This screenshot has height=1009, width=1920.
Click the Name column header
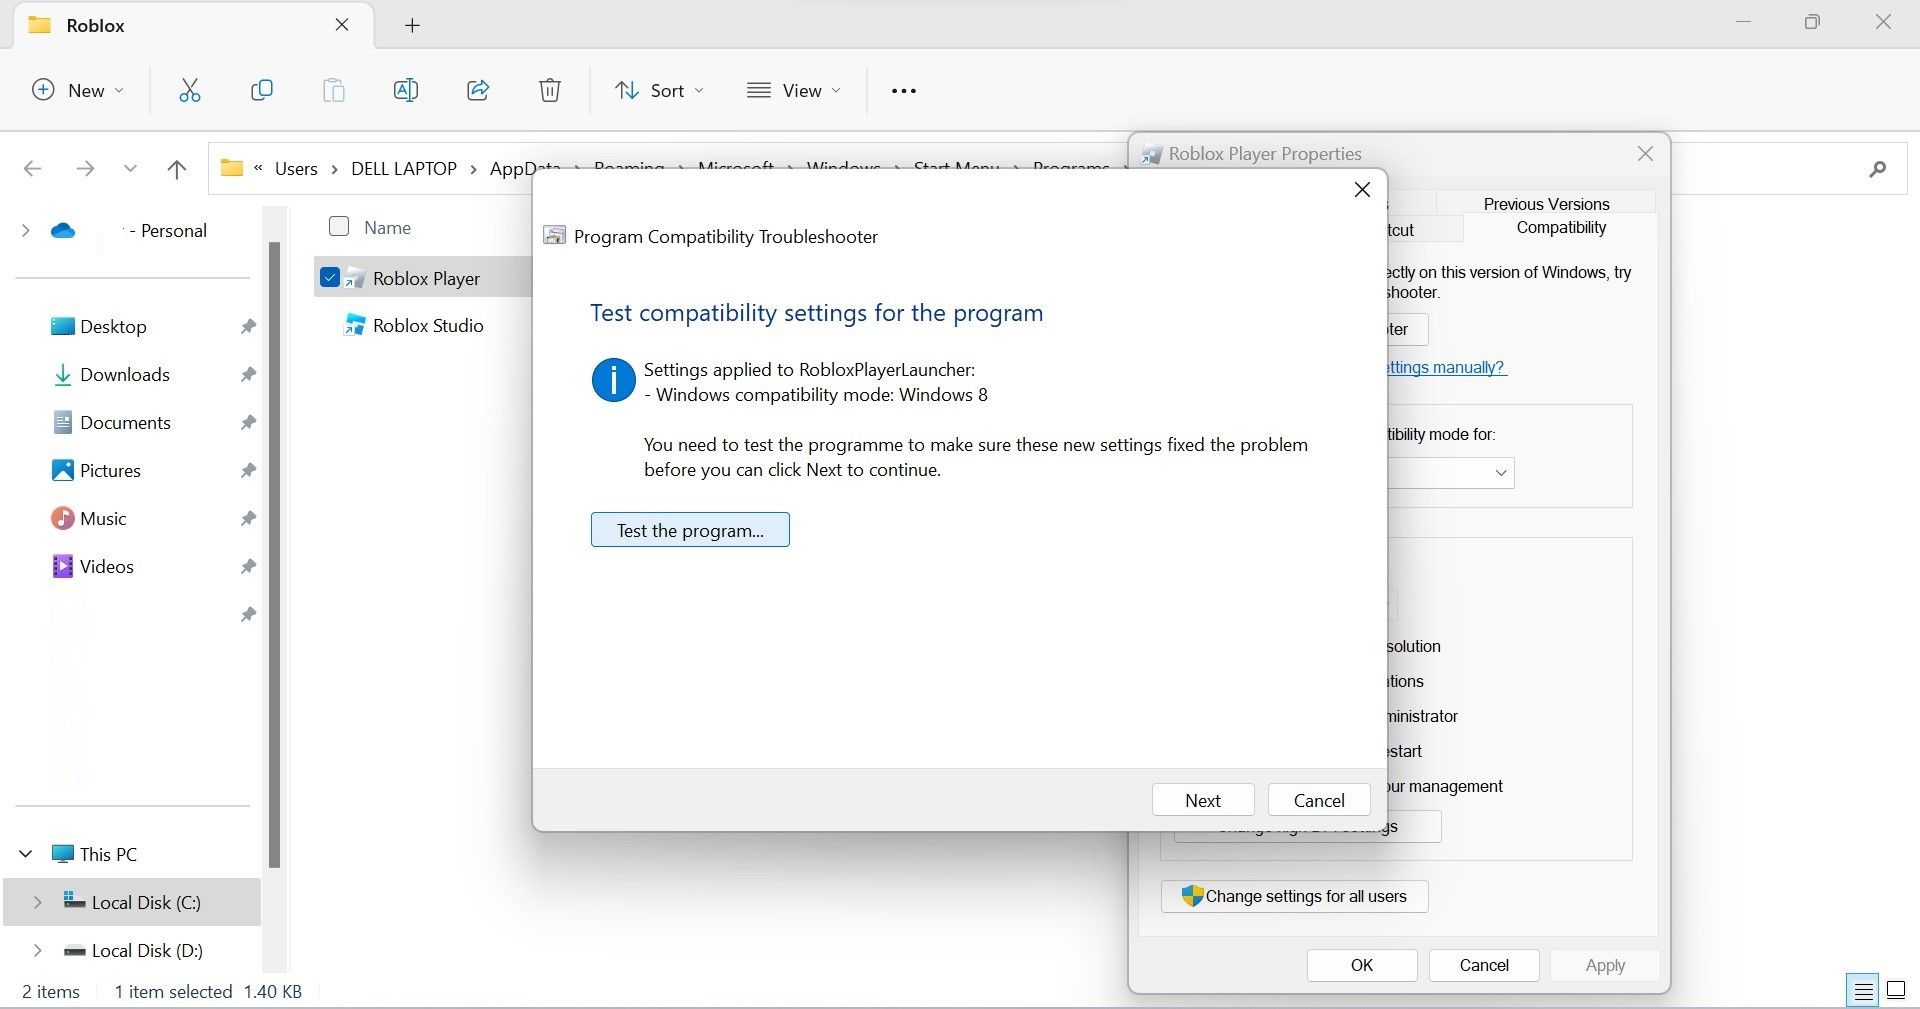click(387, 228)
